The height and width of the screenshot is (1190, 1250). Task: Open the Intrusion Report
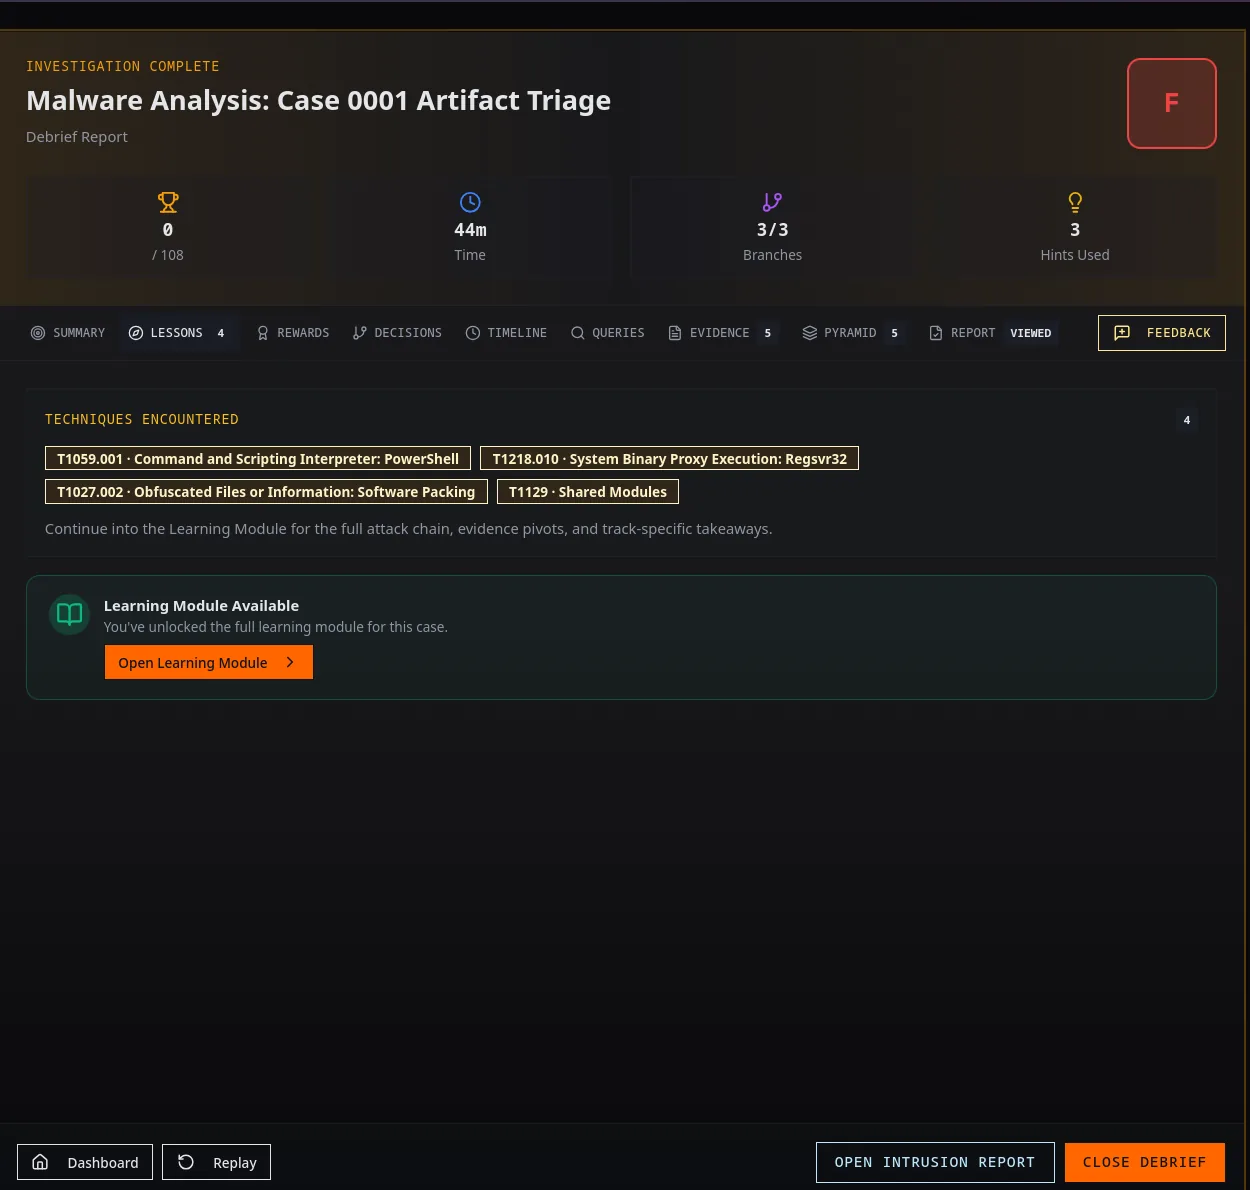(935, 1162)
